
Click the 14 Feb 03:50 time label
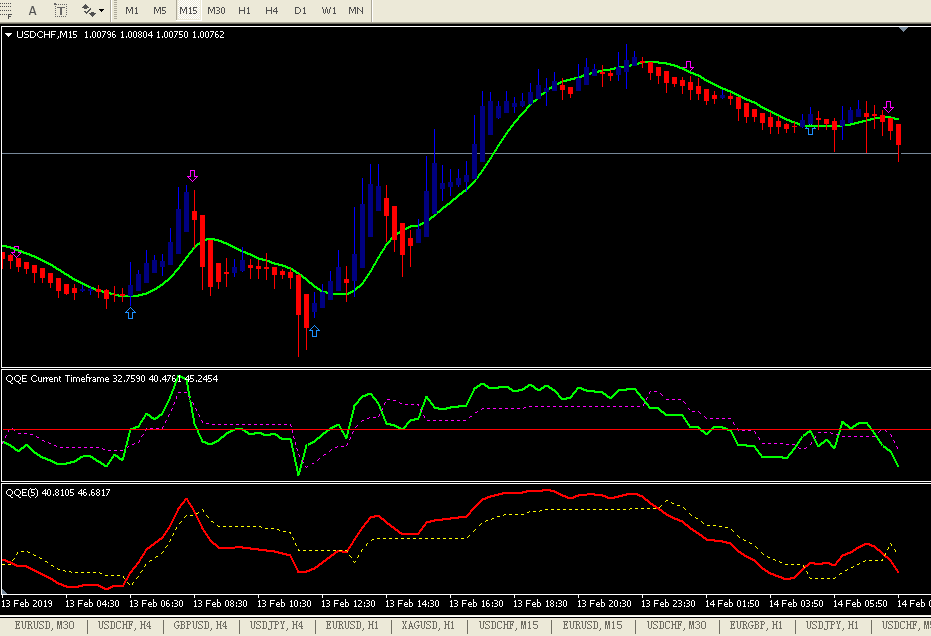[796, 603]
